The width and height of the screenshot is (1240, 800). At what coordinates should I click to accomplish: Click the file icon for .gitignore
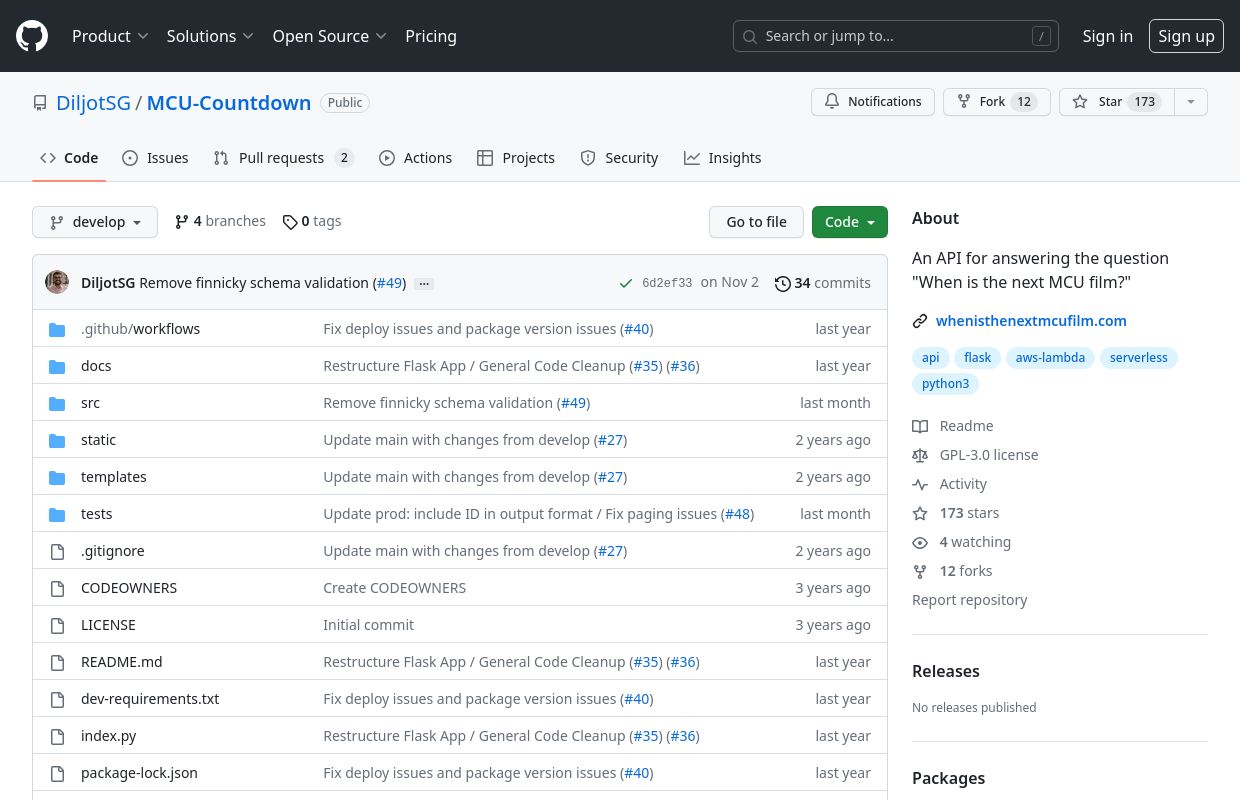(57, 551)
